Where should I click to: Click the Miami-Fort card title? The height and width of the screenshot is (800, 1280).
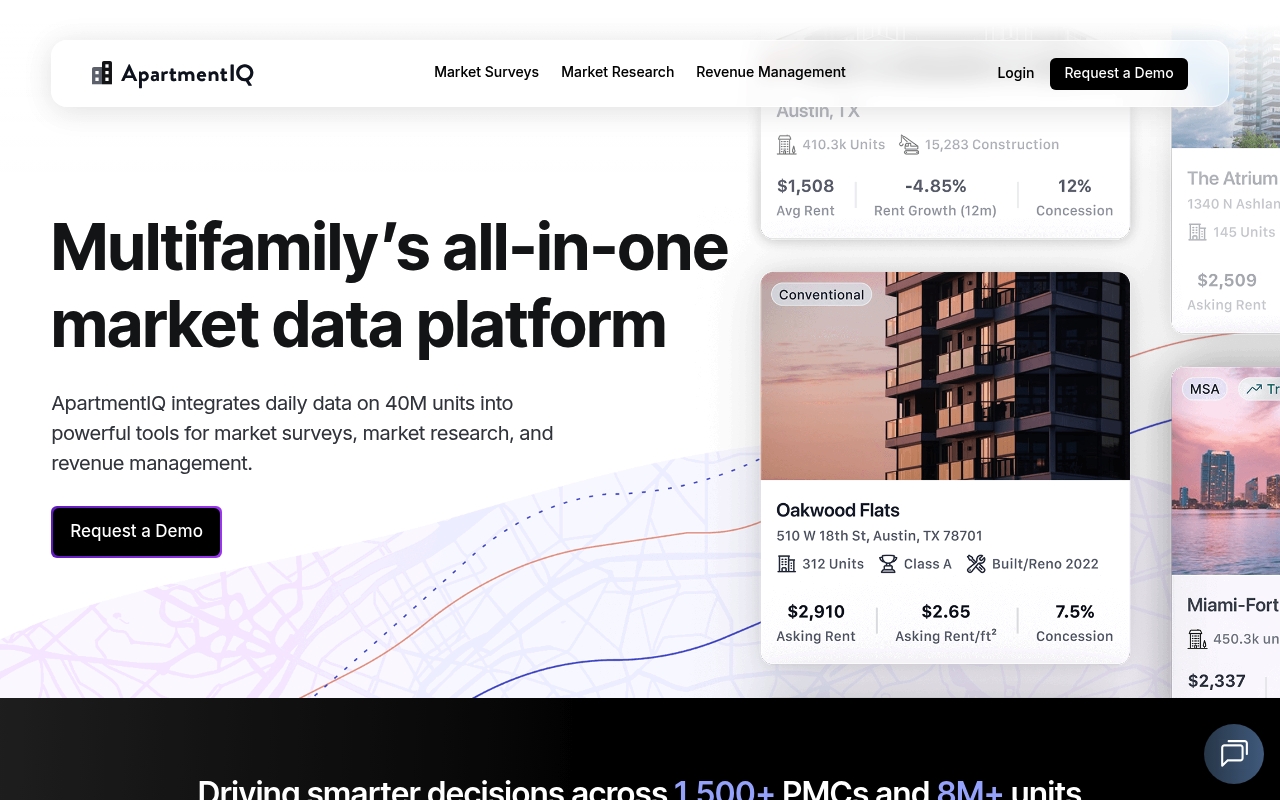pos(1233,605)
